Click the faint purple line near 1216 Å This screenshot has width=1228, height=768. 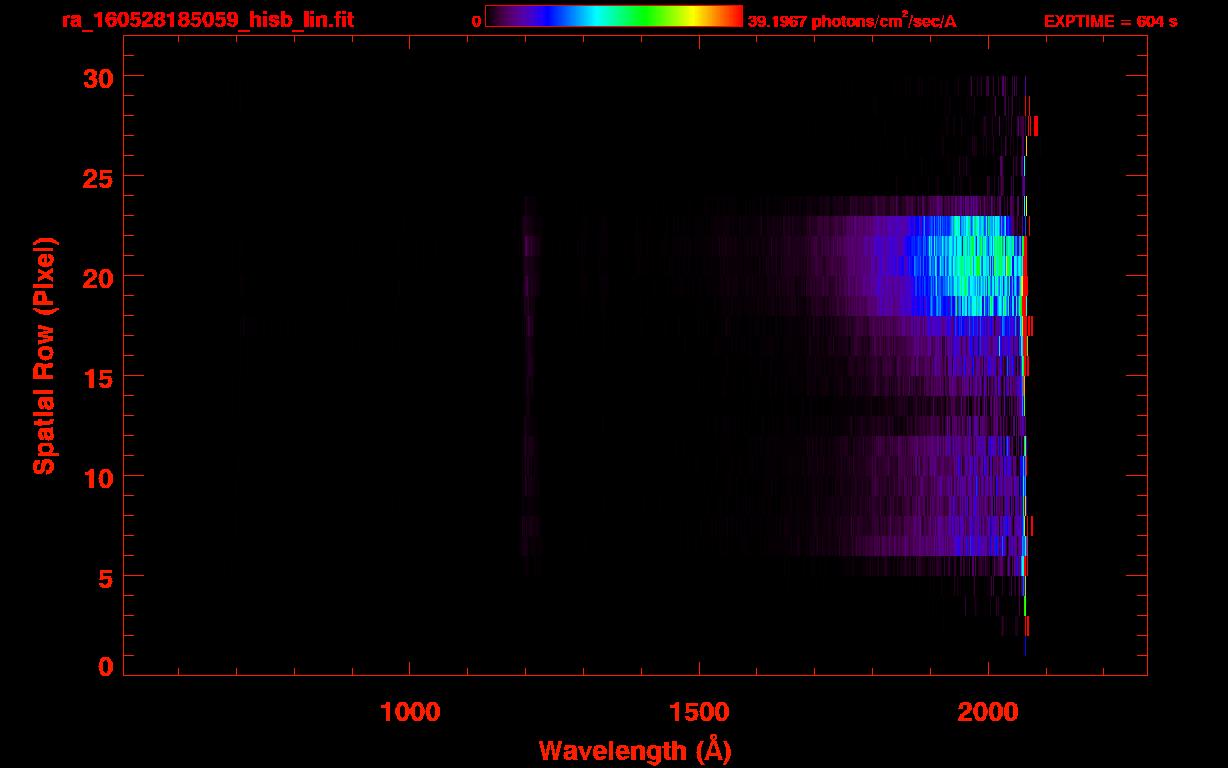click(x=529, y=385)
